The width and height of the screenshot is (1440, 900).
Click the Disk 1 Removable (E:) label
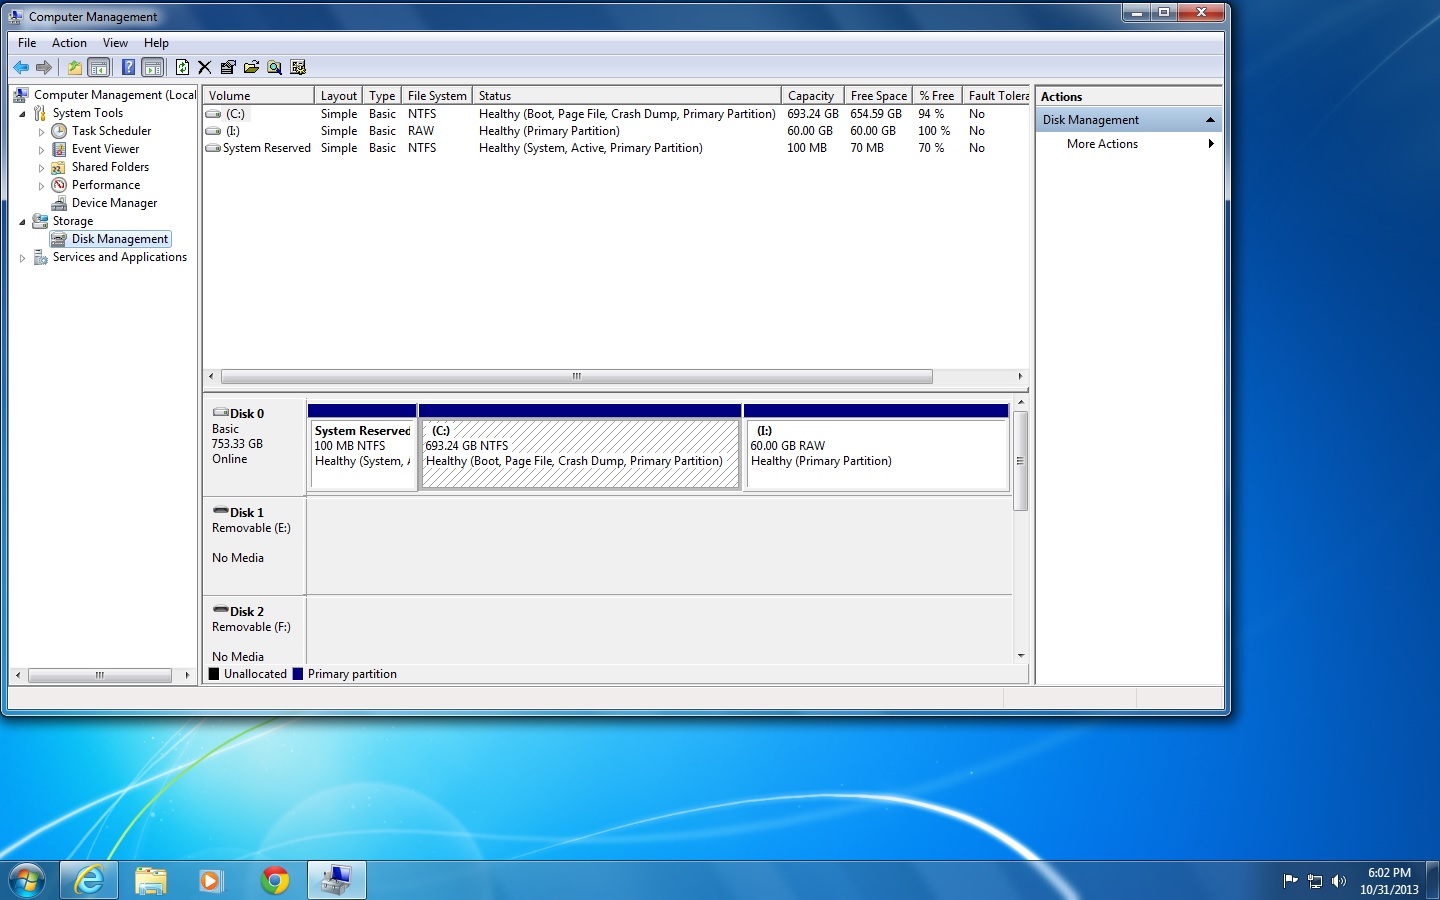tap(251, 528)
